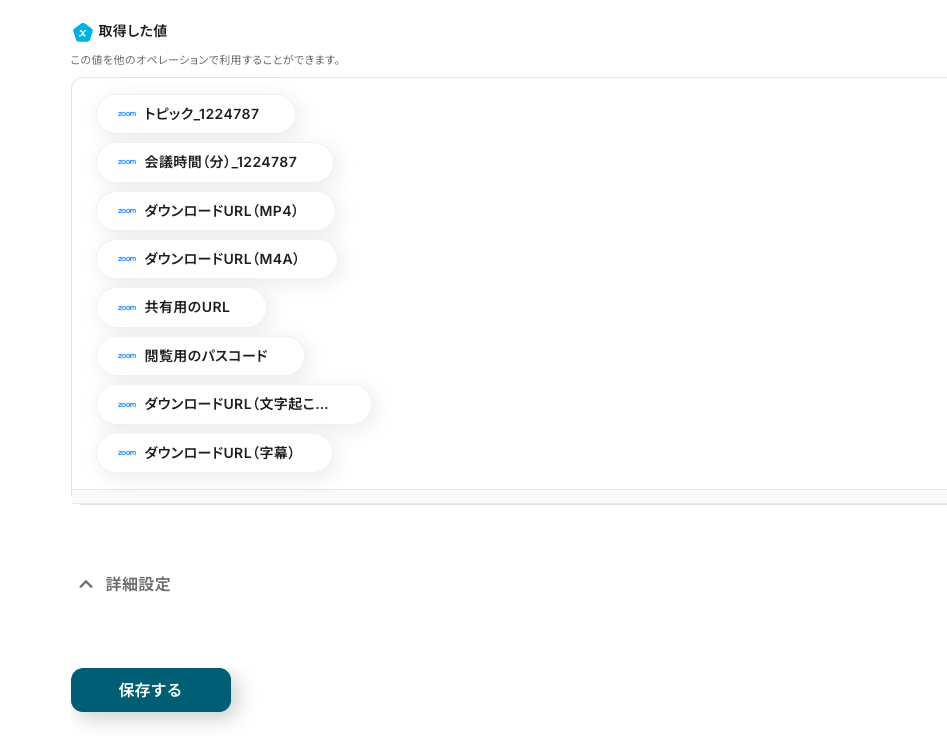Image resolution: width=947 pixels, height=749 pixels.
Task: Click the Zoom icon on ダウンロードURL(MP4) chip
Action: tap(127, 211)
